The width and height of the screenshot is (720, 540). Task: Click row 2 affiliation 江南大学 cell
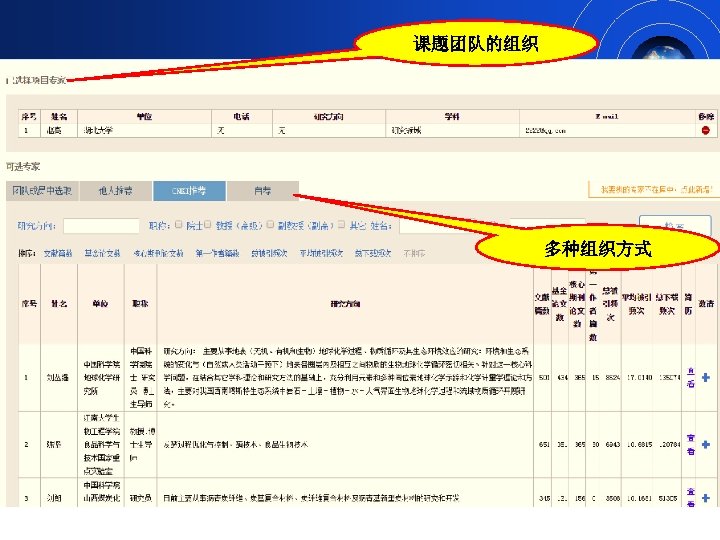[101, 444]
